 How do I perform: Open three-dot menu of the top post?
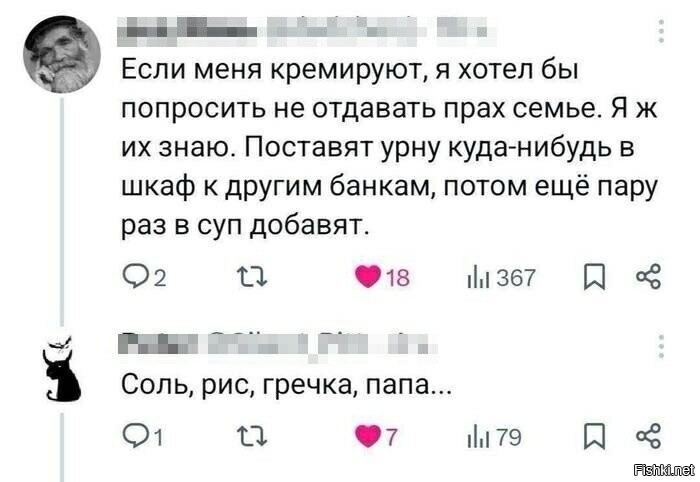point(661,35)
